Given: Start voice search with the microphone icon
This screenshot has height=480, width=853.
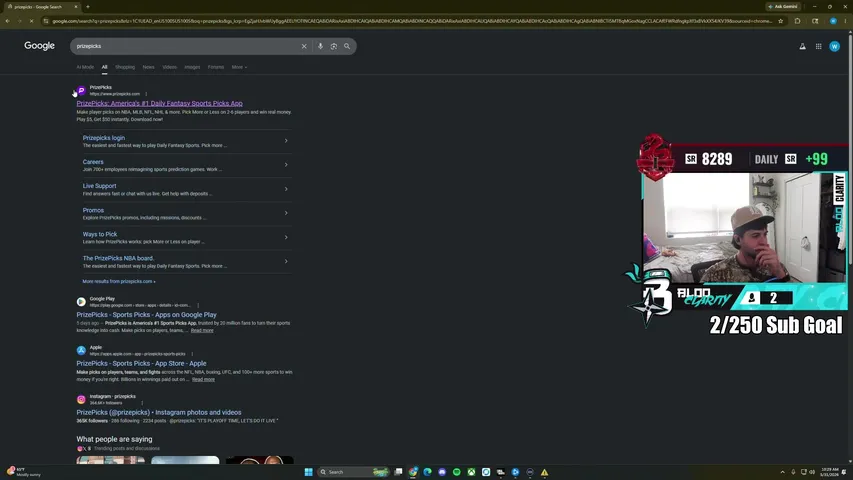Looking at the screenshot, I should 320,46.
